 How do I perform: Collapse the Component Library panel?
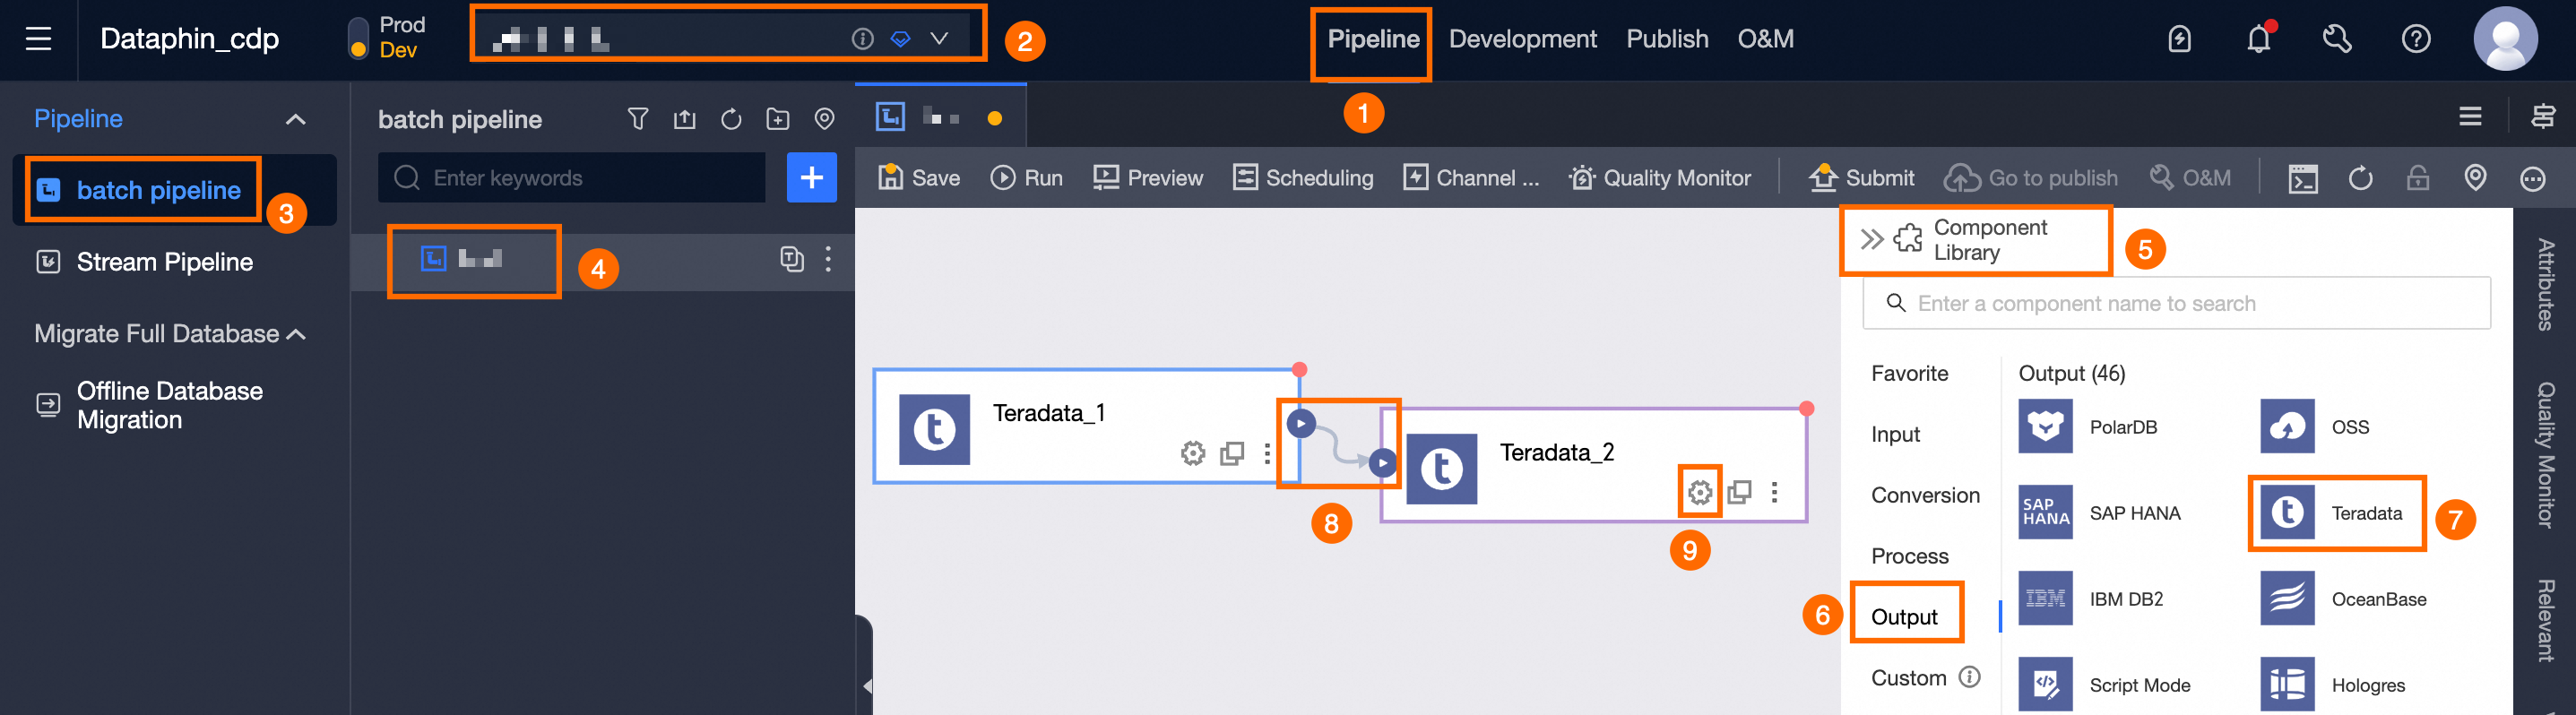1871,239
